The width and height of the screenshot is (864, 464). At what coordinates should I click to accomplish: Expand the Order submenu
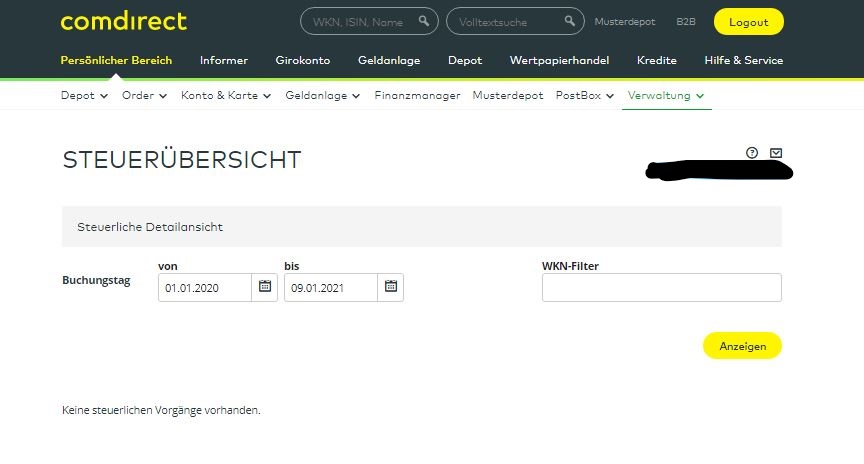coord(144,96)
